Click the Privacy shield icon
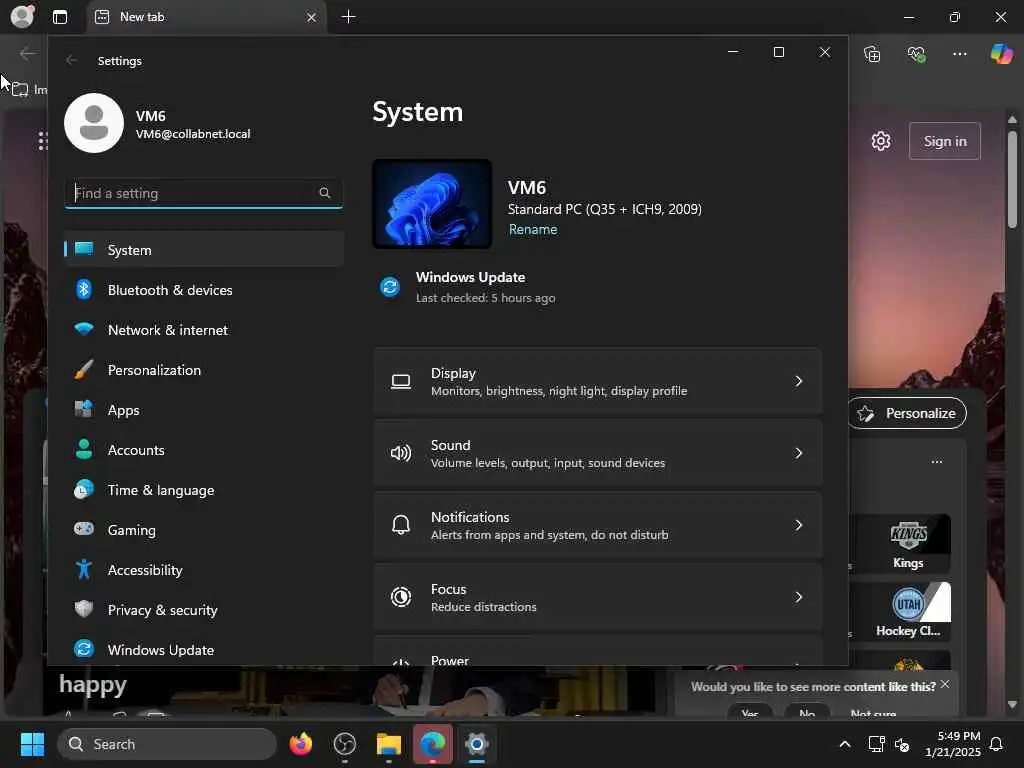1024x768 pixels. pos(84,609)
